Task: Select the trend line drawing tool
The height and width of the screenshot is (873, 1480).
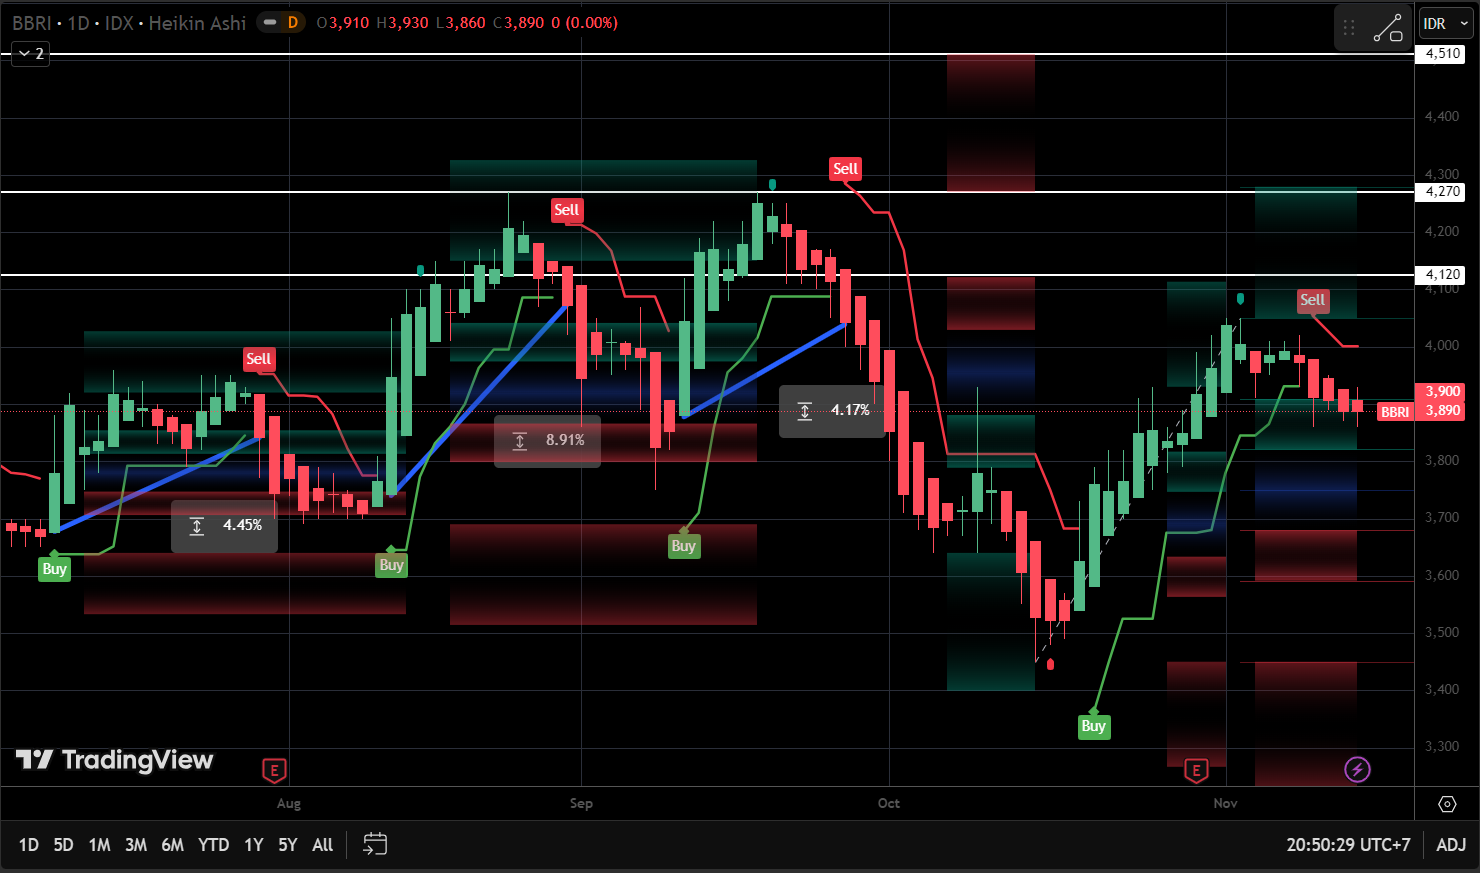Action: (x=1388, y=29)
